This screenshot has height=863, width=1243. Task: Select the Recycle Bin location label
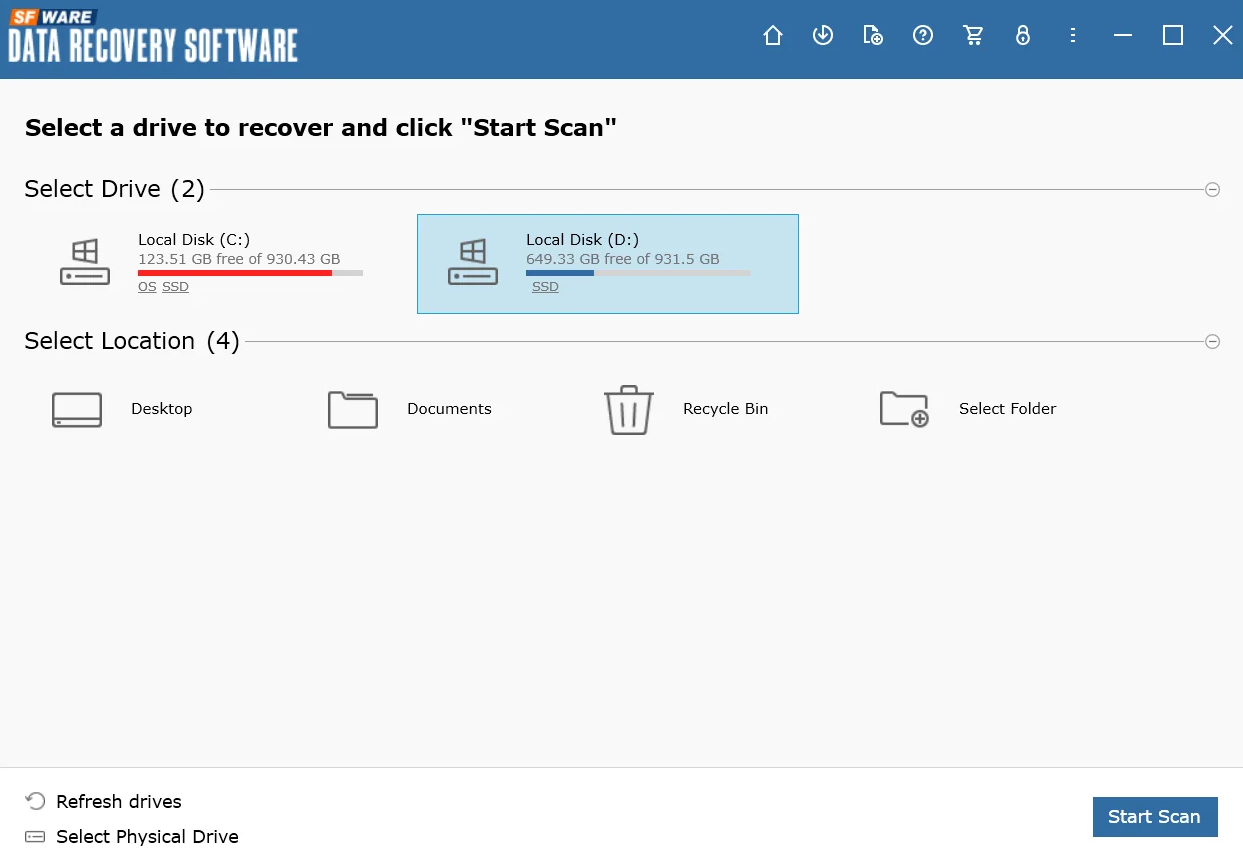[x=726, y=409]
